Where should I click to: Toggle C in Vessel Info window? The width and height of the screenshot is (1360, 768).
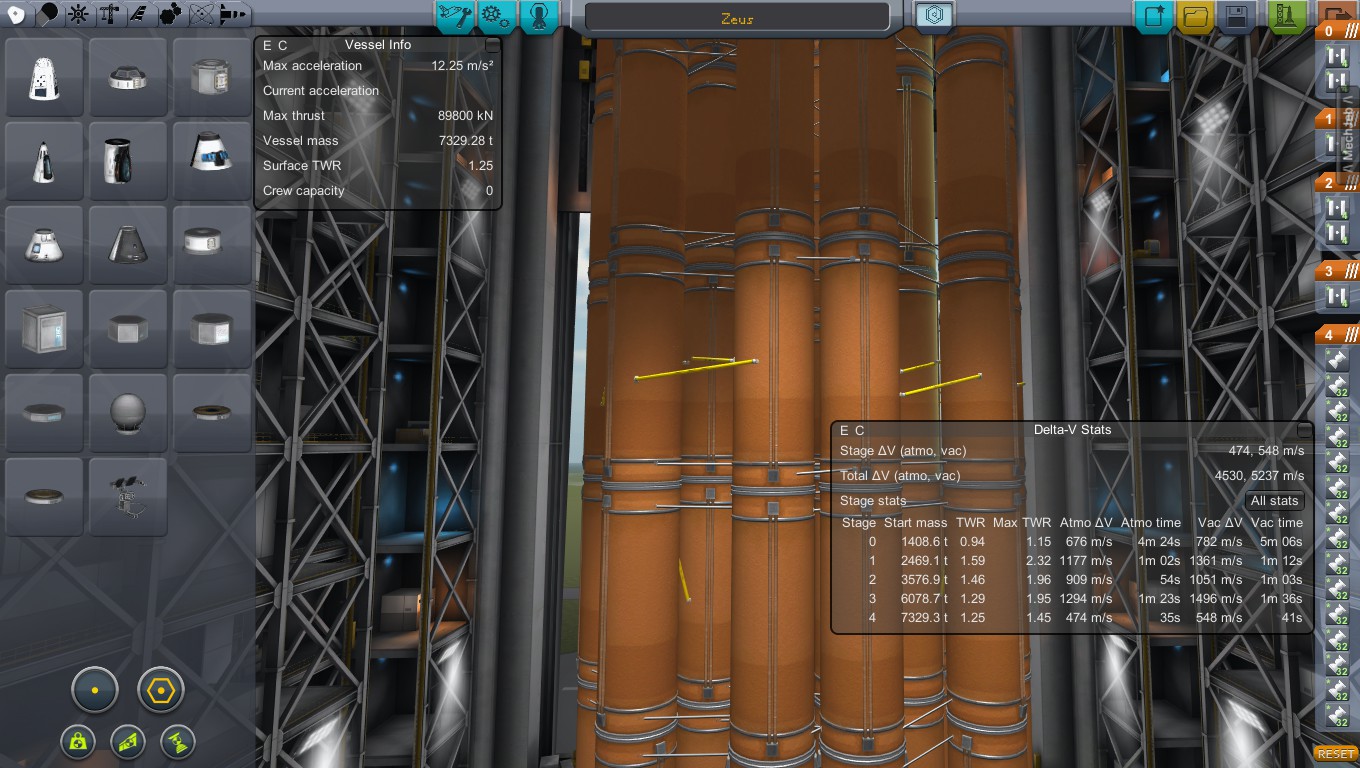(283, 45)
